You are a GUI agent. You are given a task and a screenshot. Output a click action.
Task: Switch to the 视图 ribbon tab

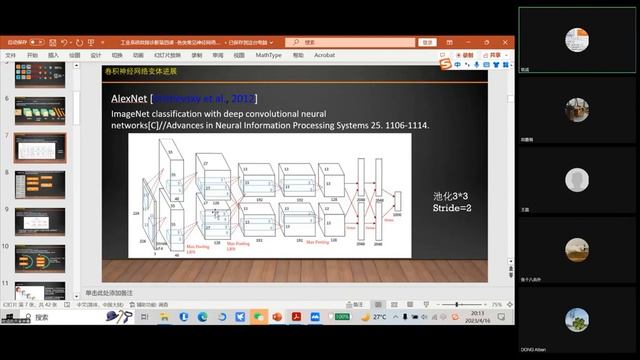(239, 55)
